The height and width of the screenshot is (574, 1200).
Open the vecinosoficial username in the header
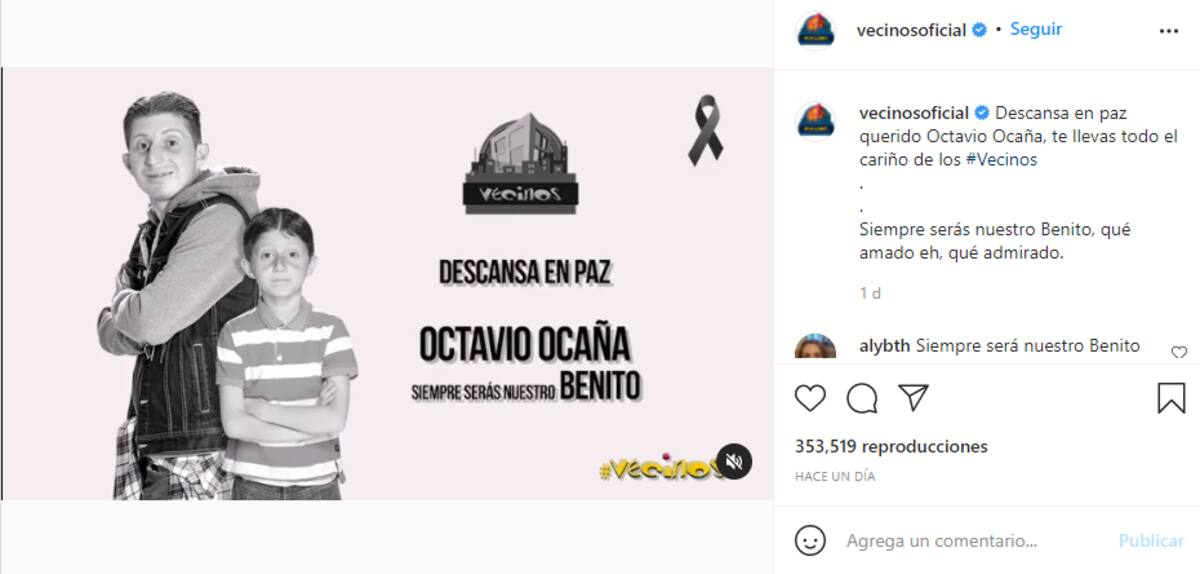click(913, 30)
